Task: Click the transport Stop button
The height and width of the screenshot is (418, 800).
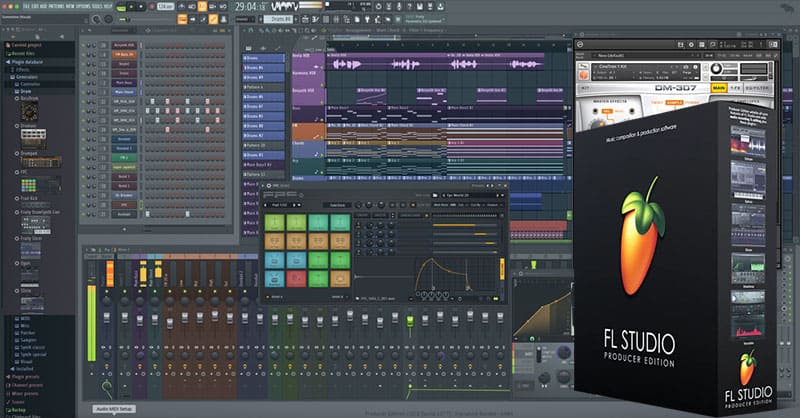Action: point(141,7)
